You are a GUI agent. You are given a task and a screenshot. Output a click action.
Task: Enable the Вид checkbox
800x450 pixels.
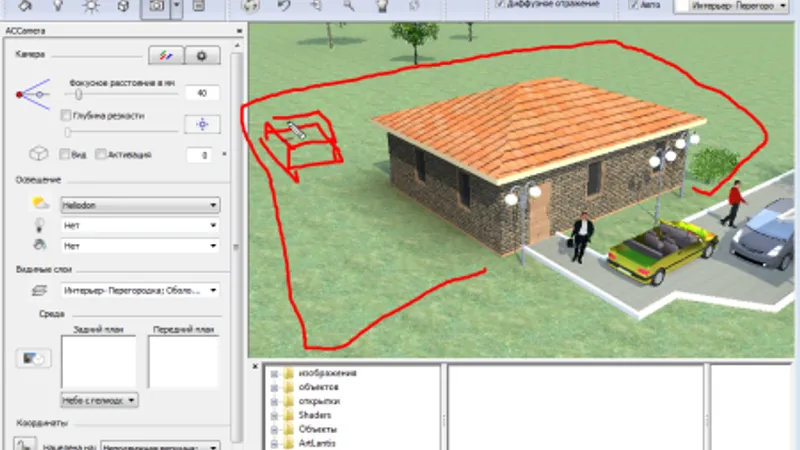[x=64, y=154]
